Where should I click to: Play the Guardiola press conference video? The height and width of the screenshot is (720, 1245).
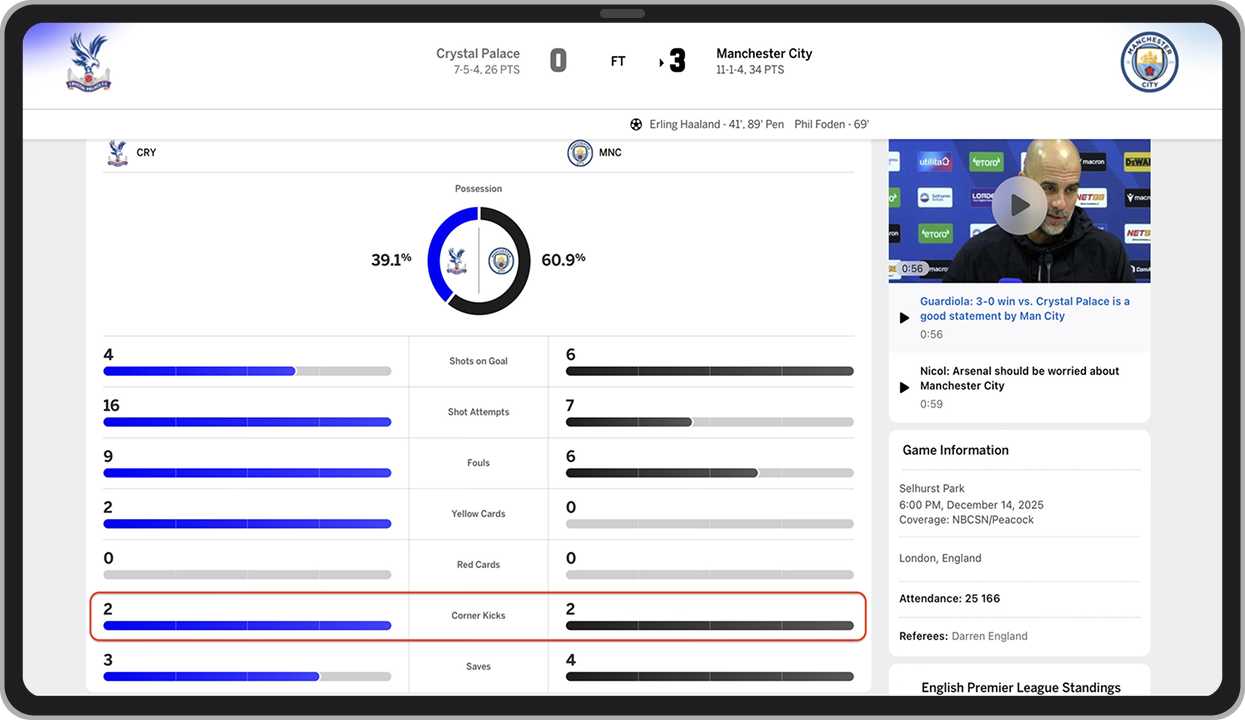1019,206
